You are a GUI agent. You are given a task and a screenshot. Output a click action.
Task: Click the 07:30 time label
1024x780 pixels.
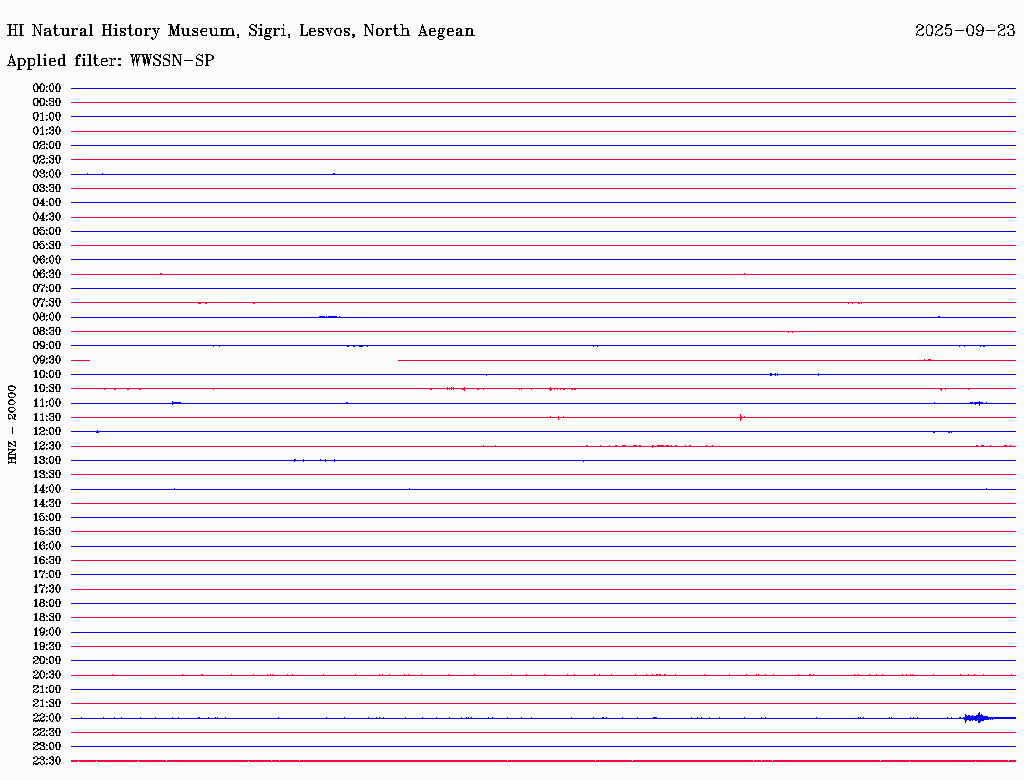[47, 303]
